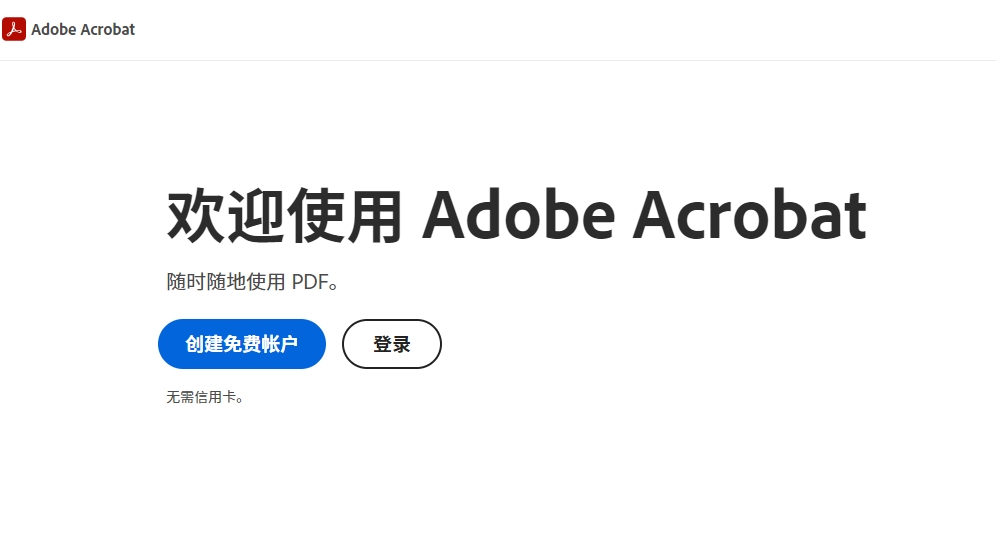This screenshot has width=996, height=548.
Task: Click the 欢迎使用 Adobe Acrobat headline
Action: coord(516,215)
